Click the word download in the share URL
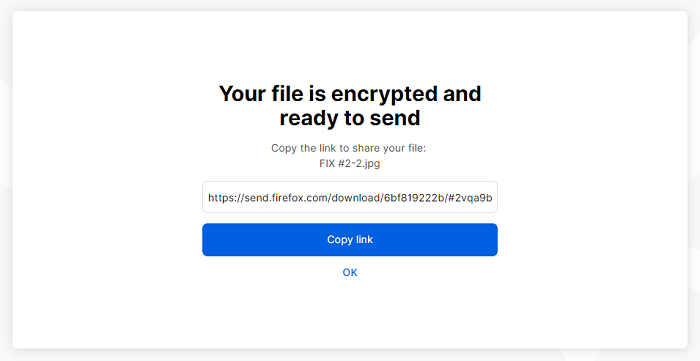 tap(355, 198)
